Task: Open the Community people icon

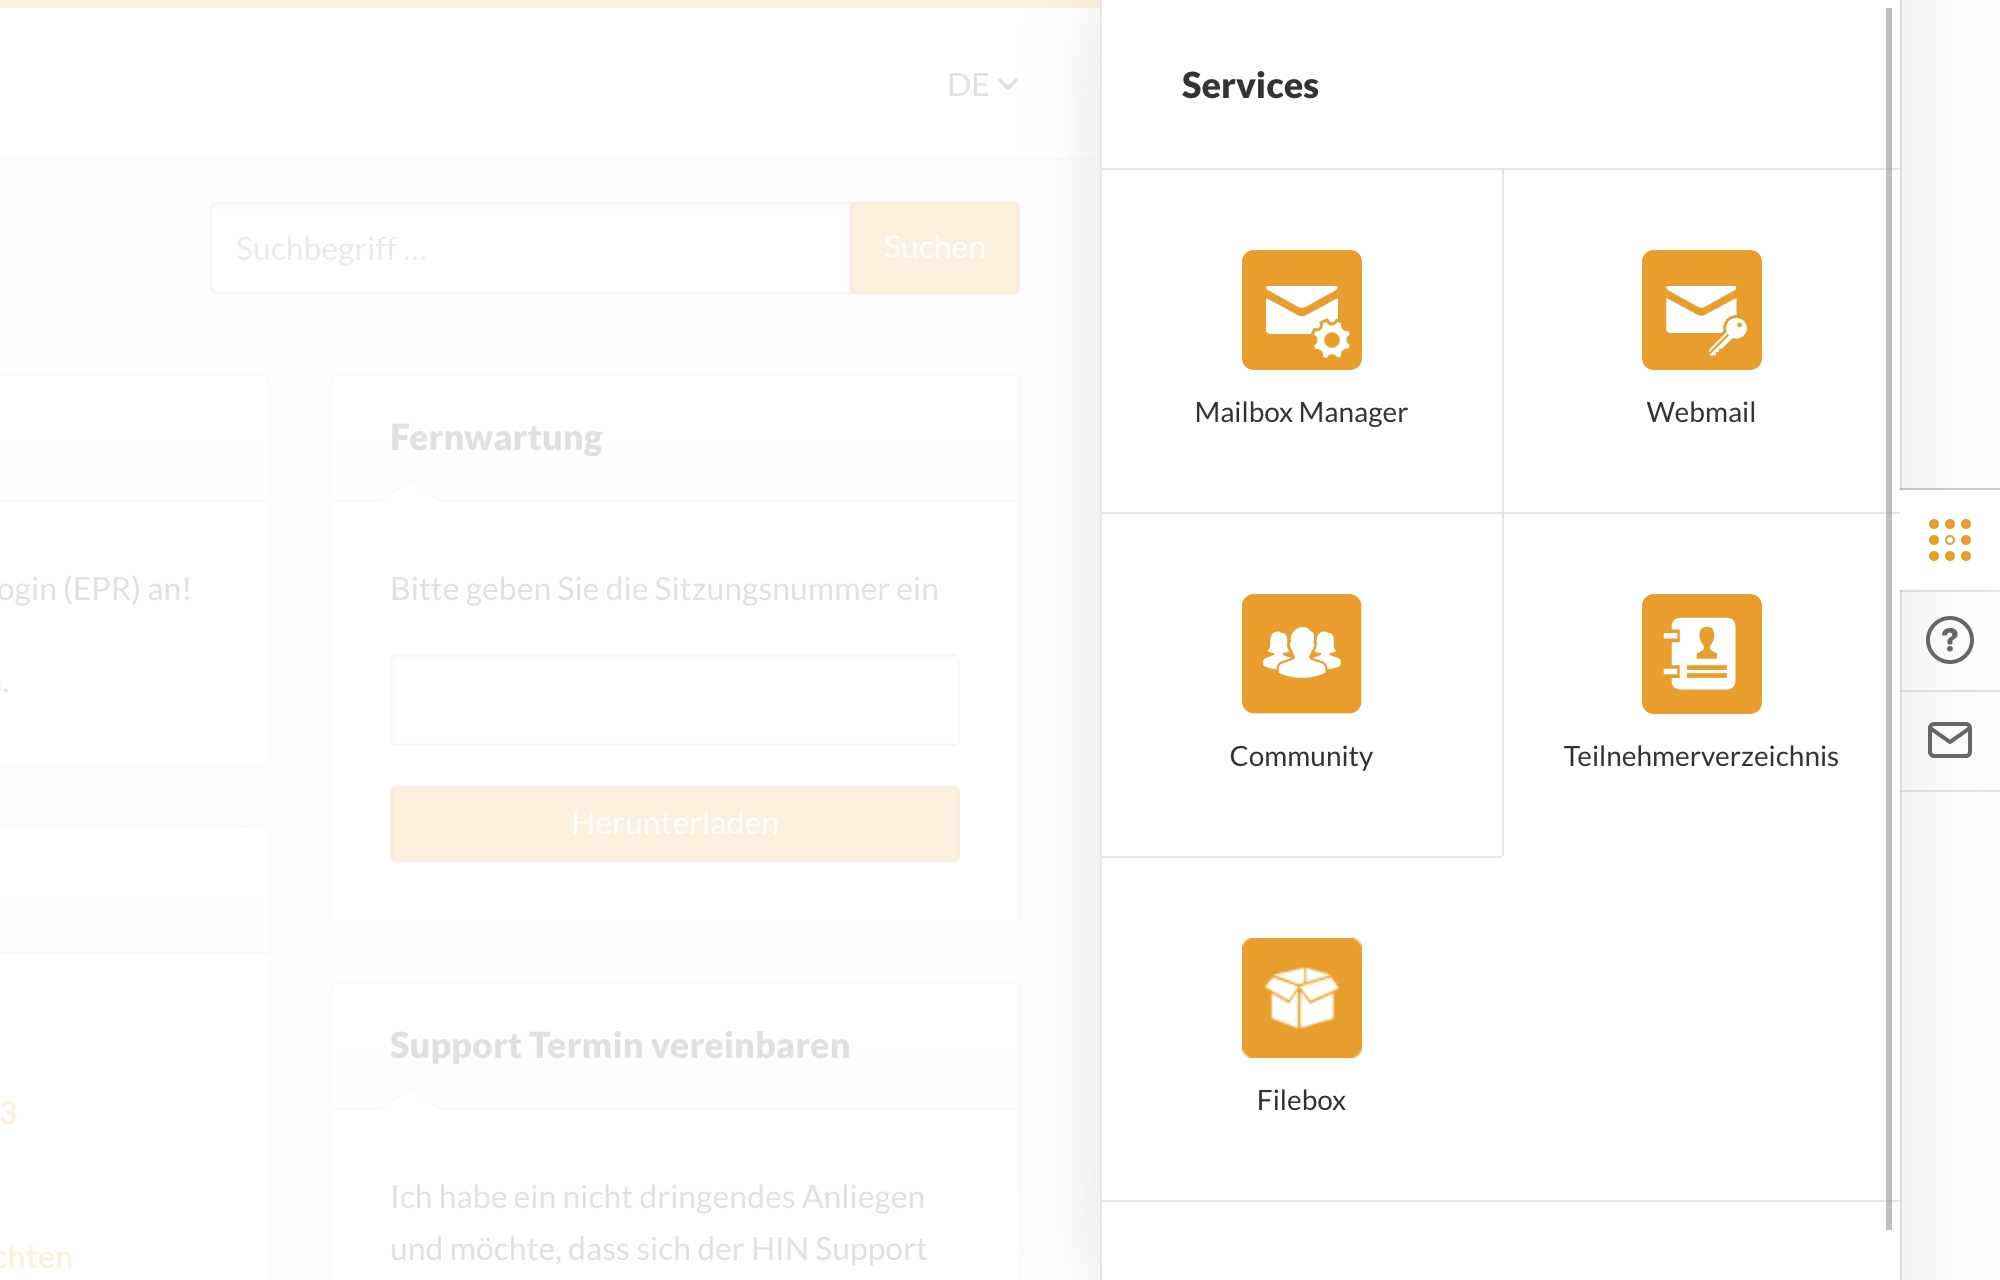Action: click(1301, 654)
